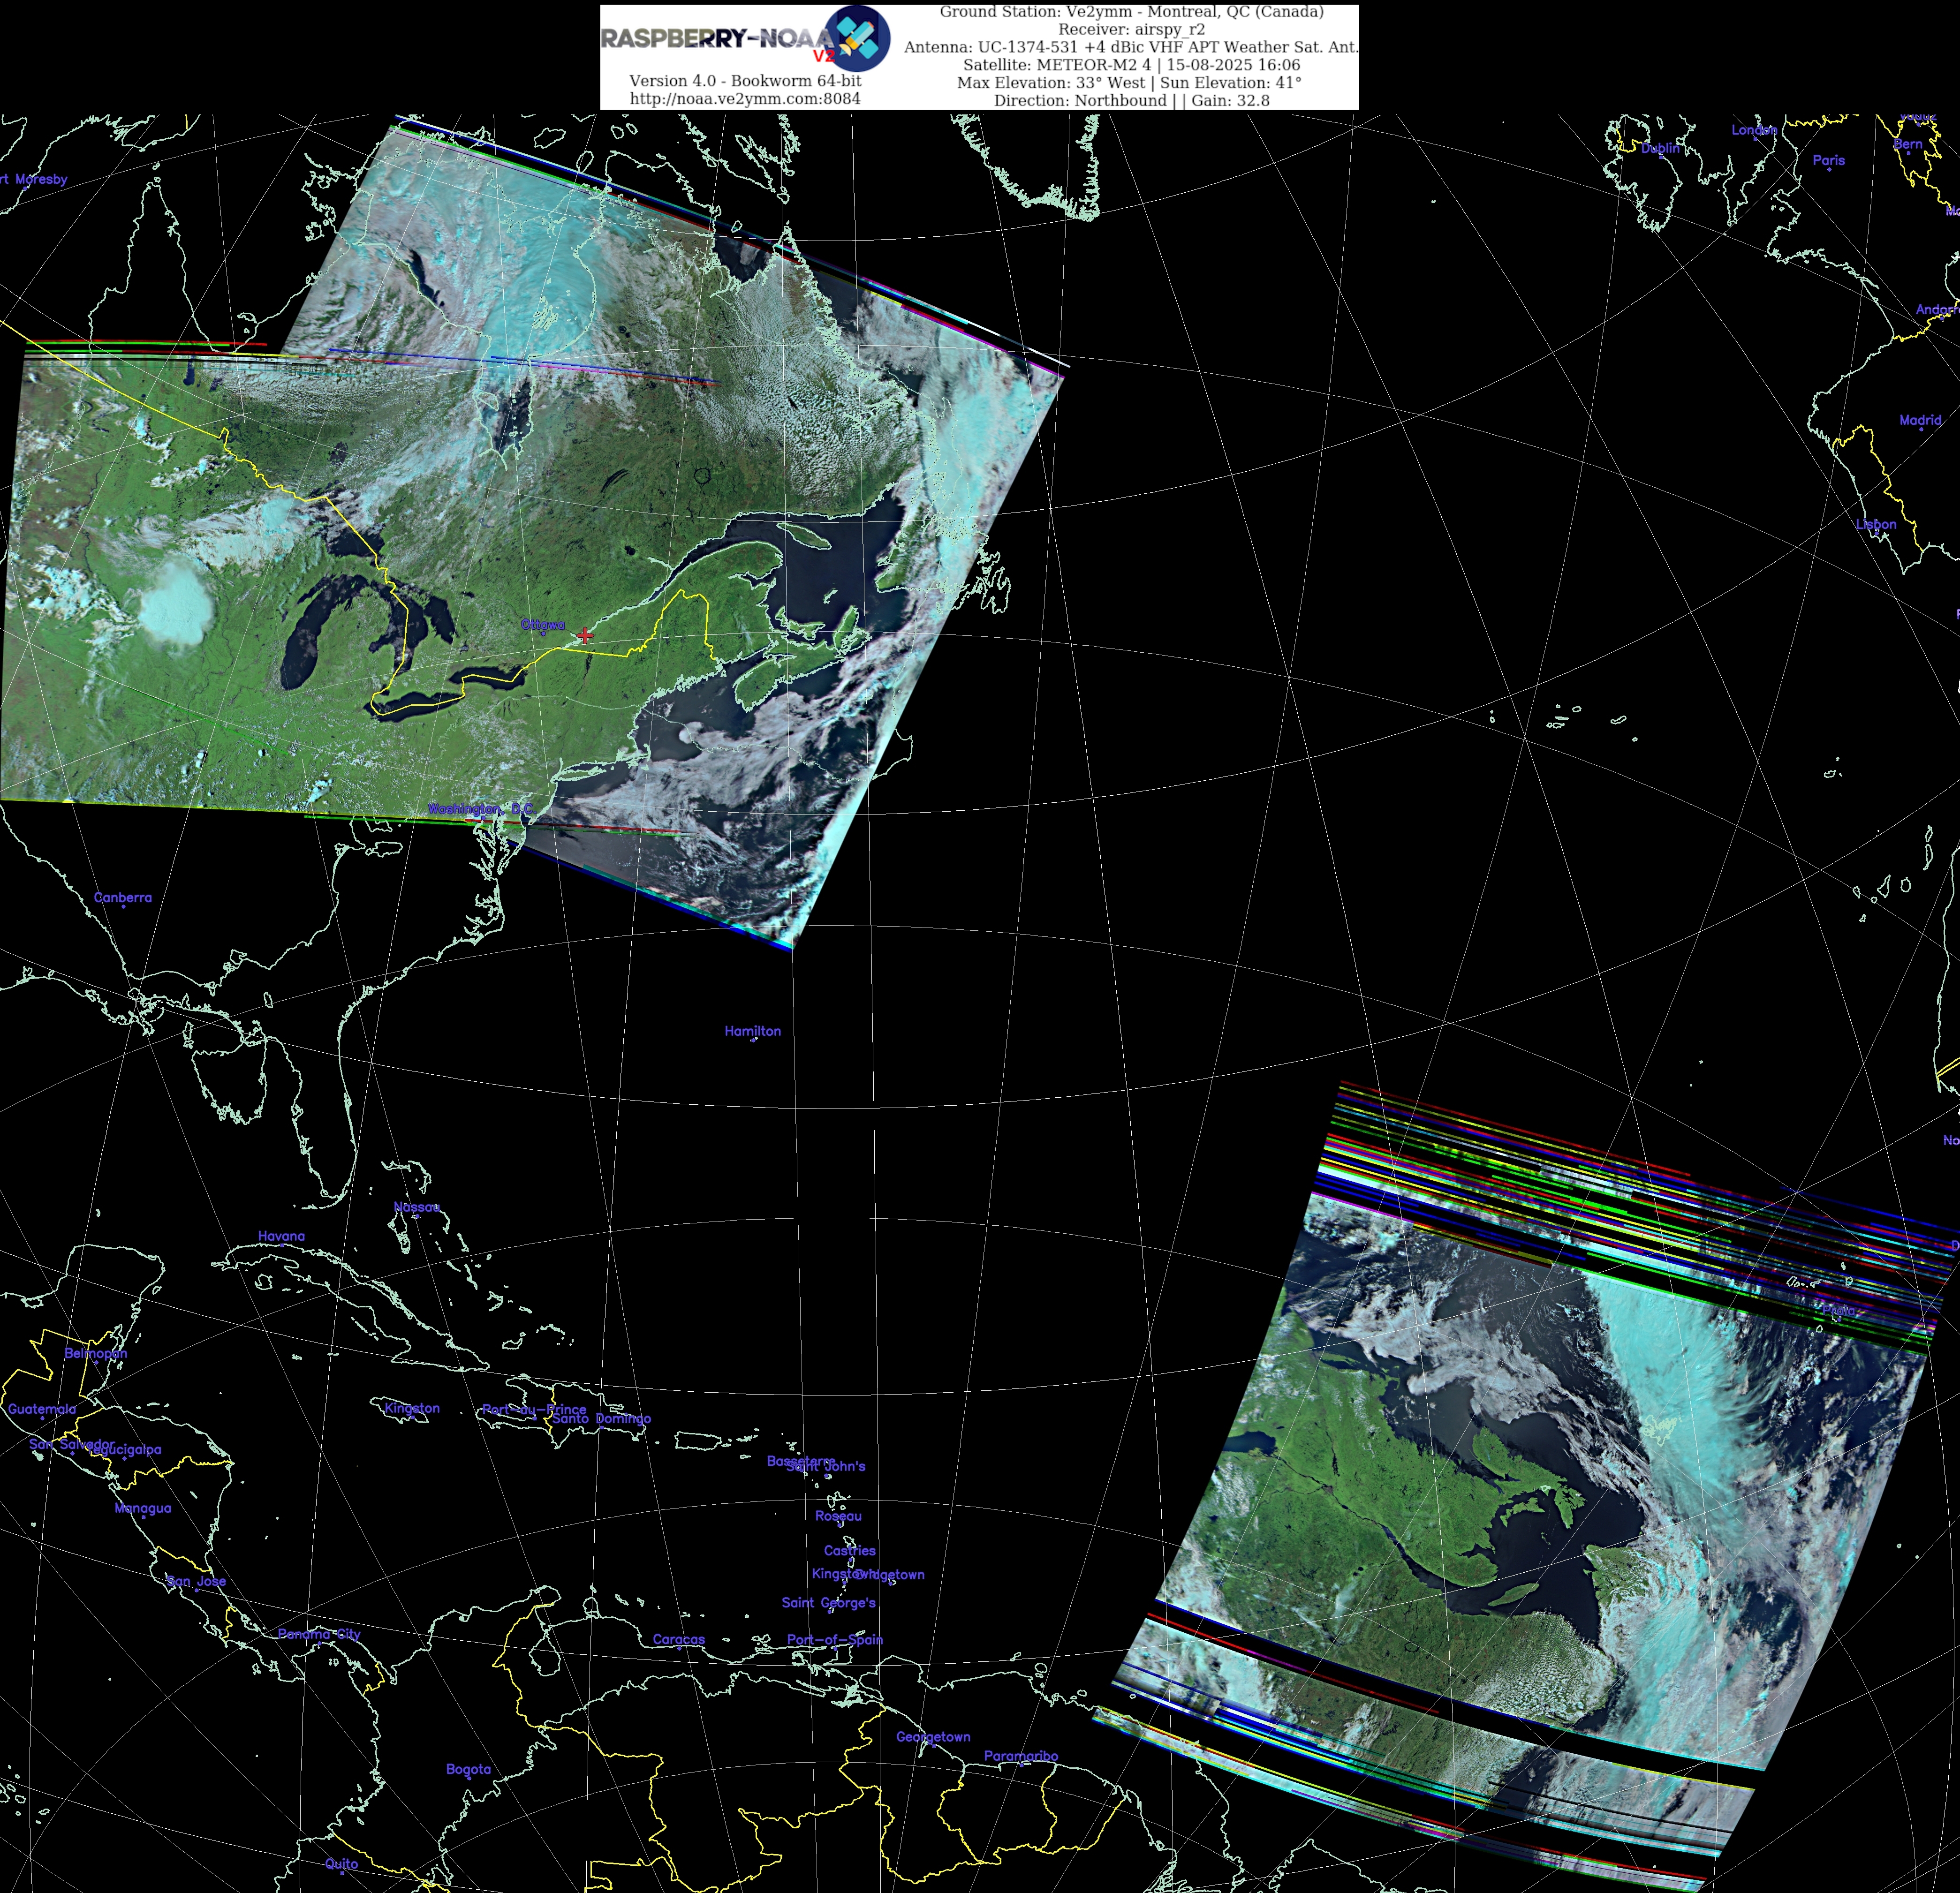Click the Georgetown city label
Screen dimensions: 1960x1893
(x=933, y=1737)
